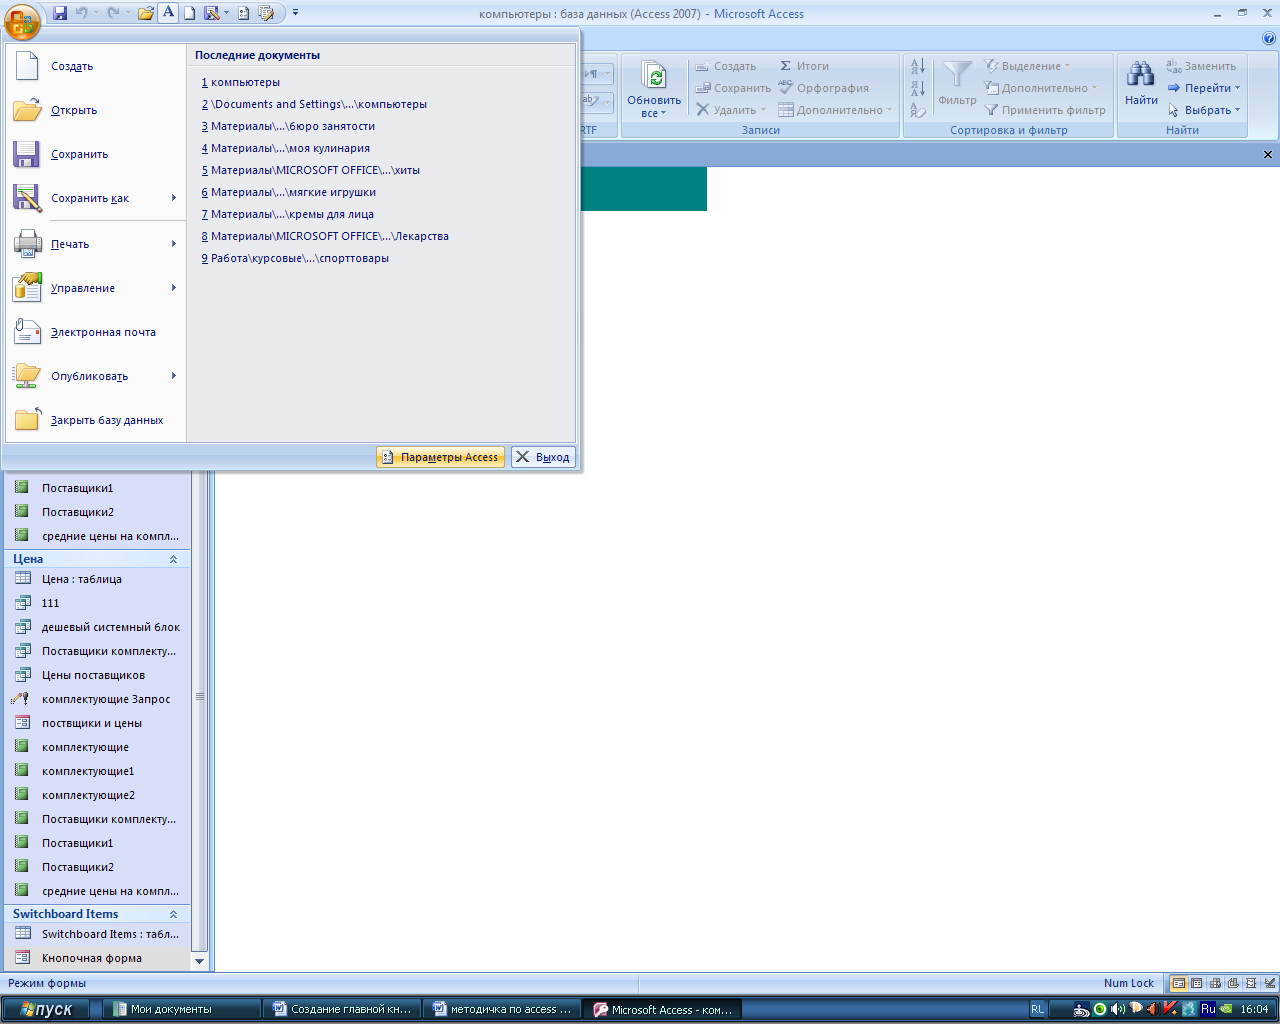This screenshot has width=1280, height=1024.
Task: Open recent document 1 компьютеры
Action: [240, 82]
